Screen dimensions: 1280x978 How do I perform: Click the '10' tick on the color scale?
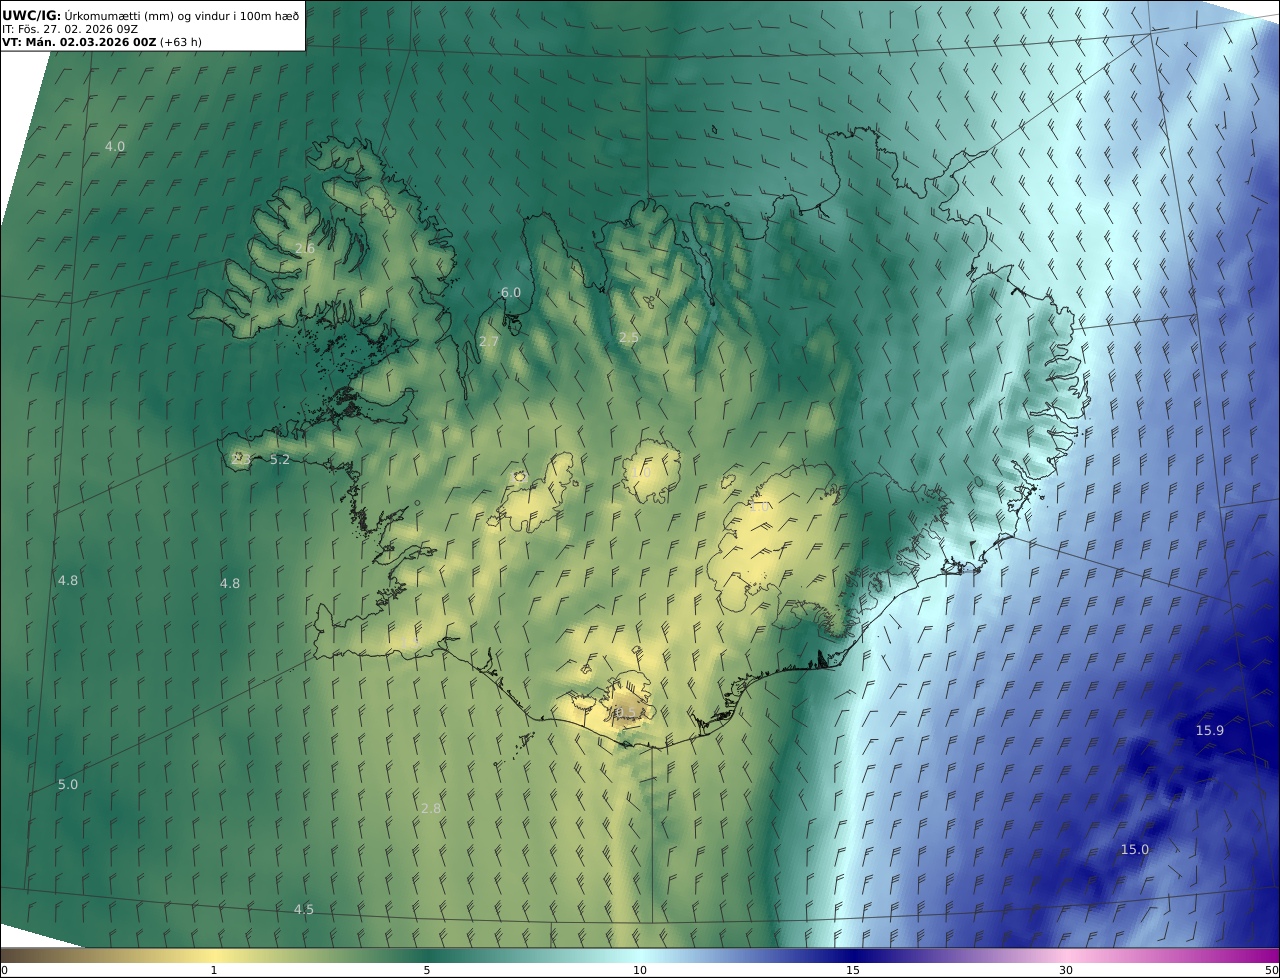coord(640,970)
